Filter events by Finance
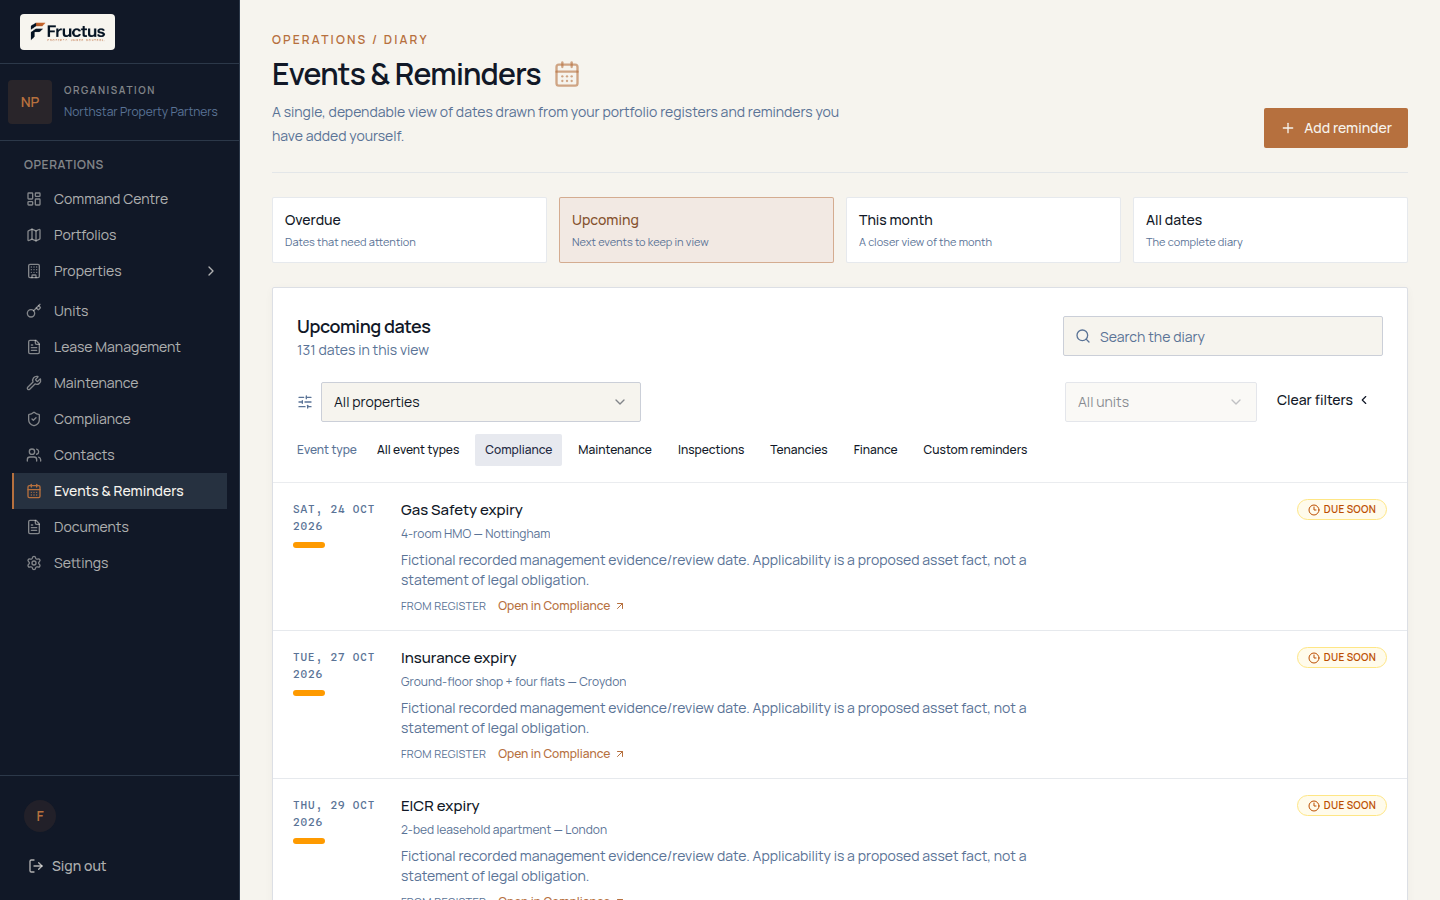Screen dimensions: 1440x900 point(875,450)
